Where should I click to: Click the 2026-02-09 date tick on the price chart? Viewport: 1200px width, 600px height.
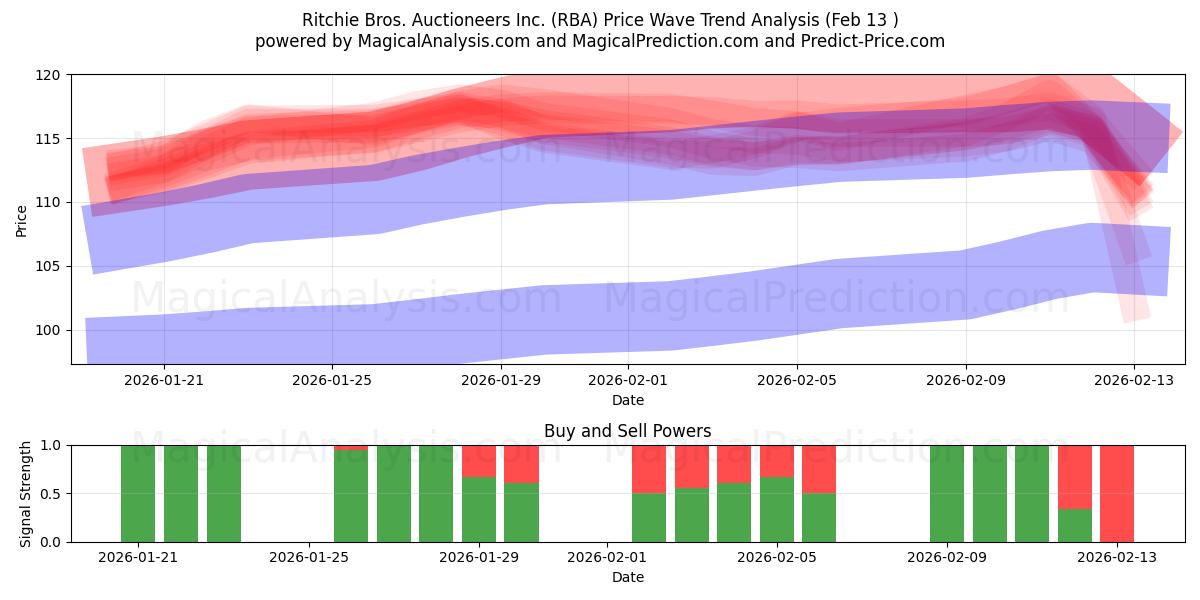coord(965,380)
